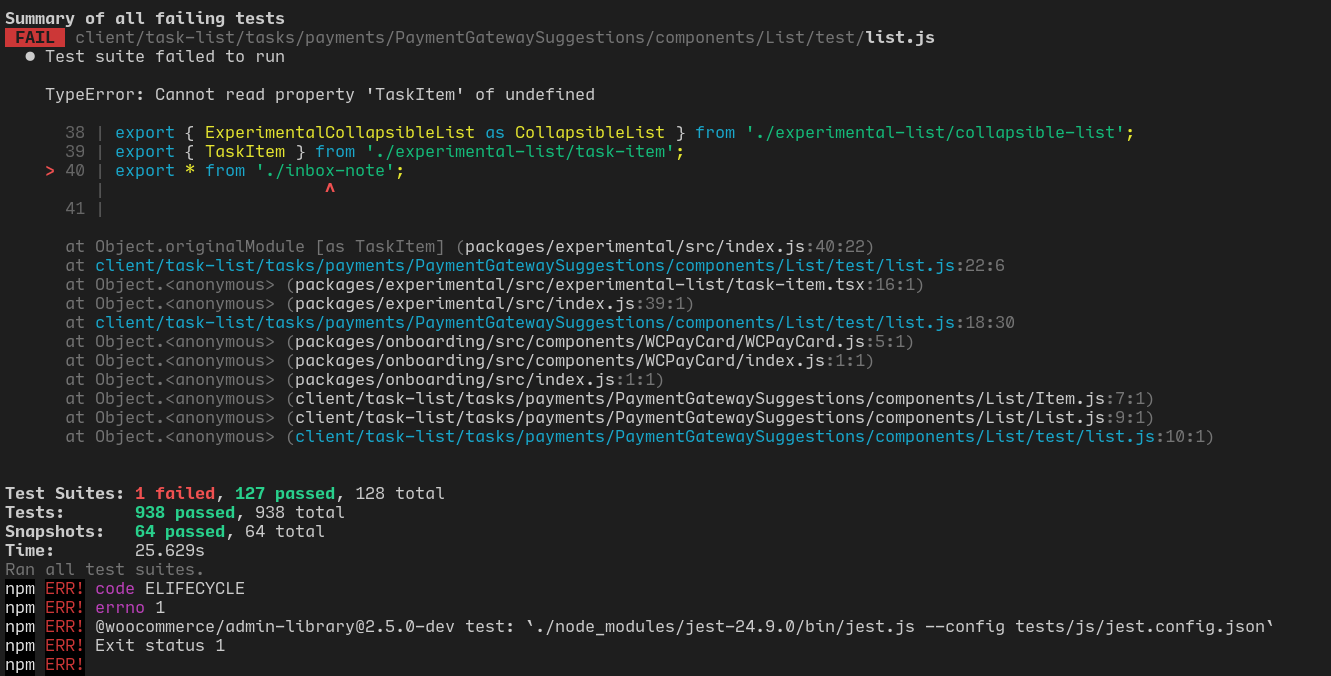Click code line 38 ExperimentalCollapsibleList export
The height and width of the screenshot is (676, 1331).
(600, 132)
